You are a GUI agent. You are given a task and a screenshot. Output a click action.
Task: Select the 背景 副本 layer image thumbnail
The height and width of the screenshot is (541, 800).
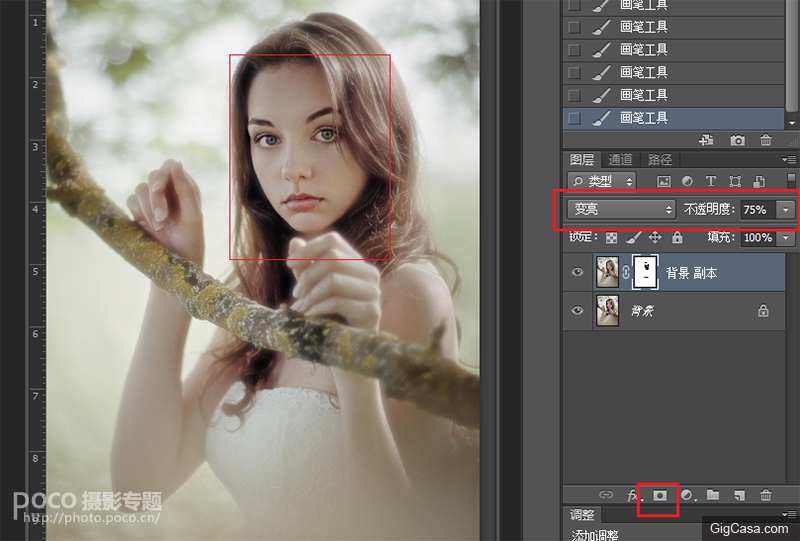[608, 272]
